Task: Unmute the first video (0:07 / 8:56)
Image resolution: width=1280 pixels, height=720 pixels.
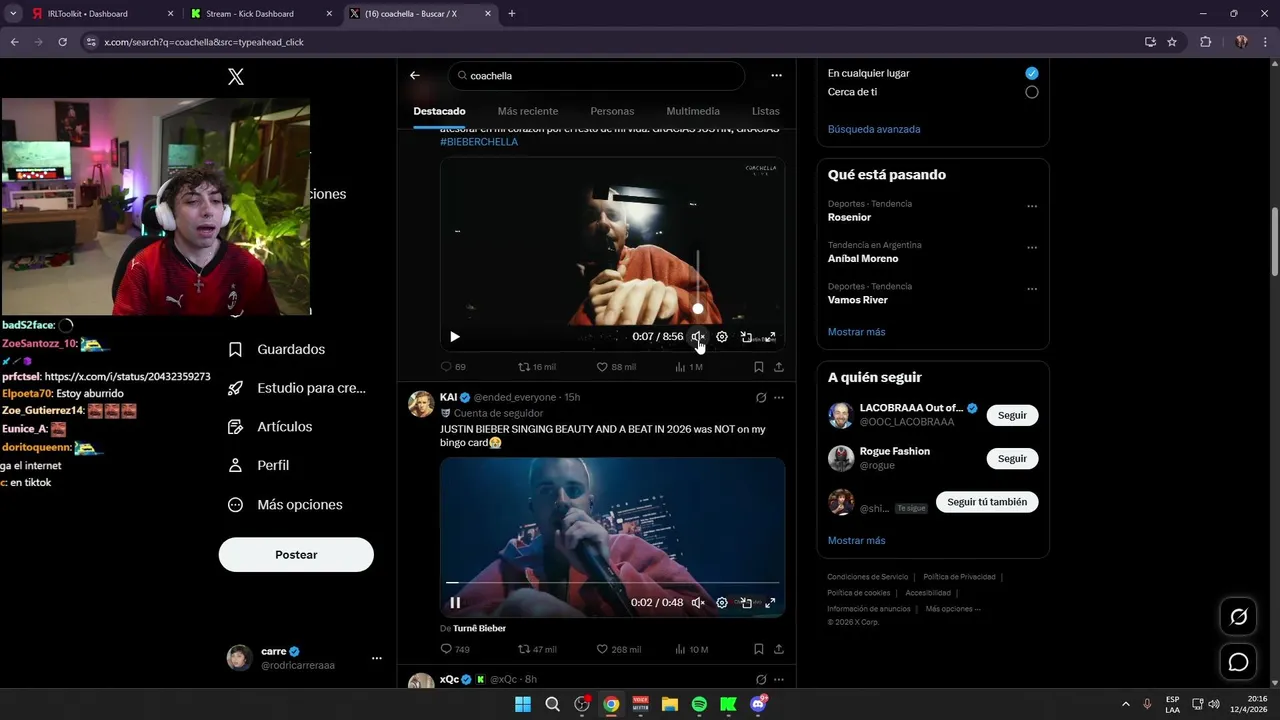Action: tap(698, 337)
